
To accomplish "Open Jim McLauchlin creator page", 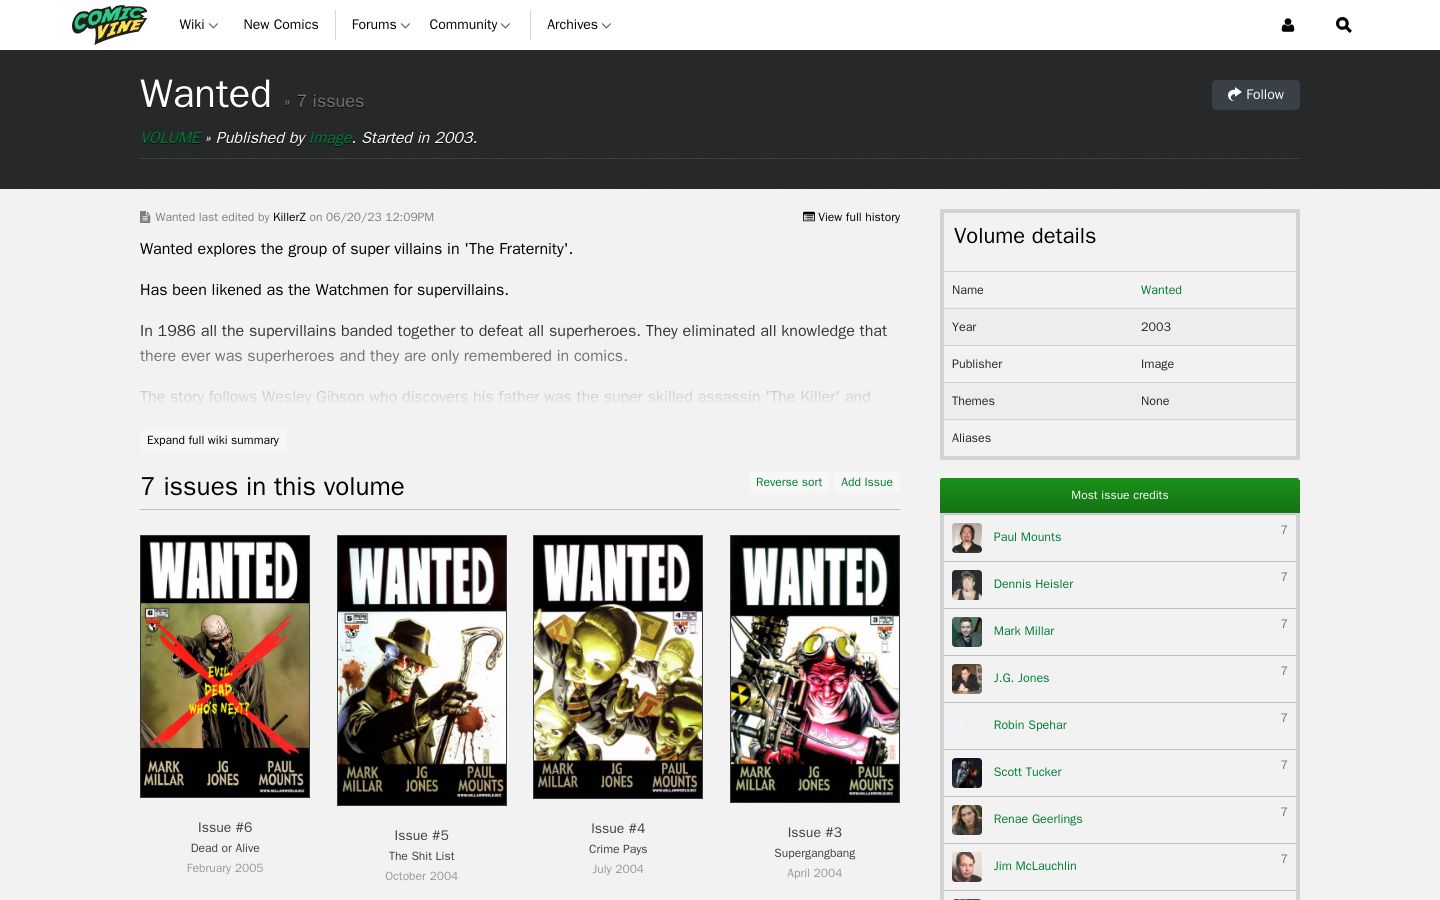I will click(x=1035, y=866).
